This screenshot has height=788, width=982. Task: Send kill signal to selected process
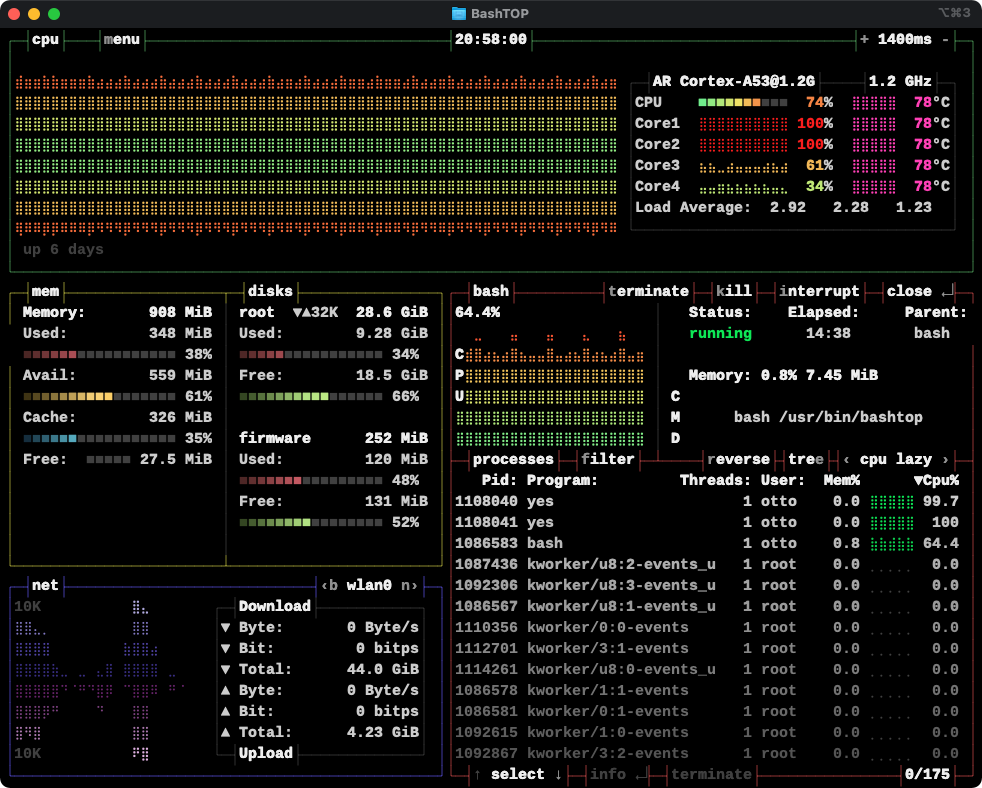click(733, 291)
